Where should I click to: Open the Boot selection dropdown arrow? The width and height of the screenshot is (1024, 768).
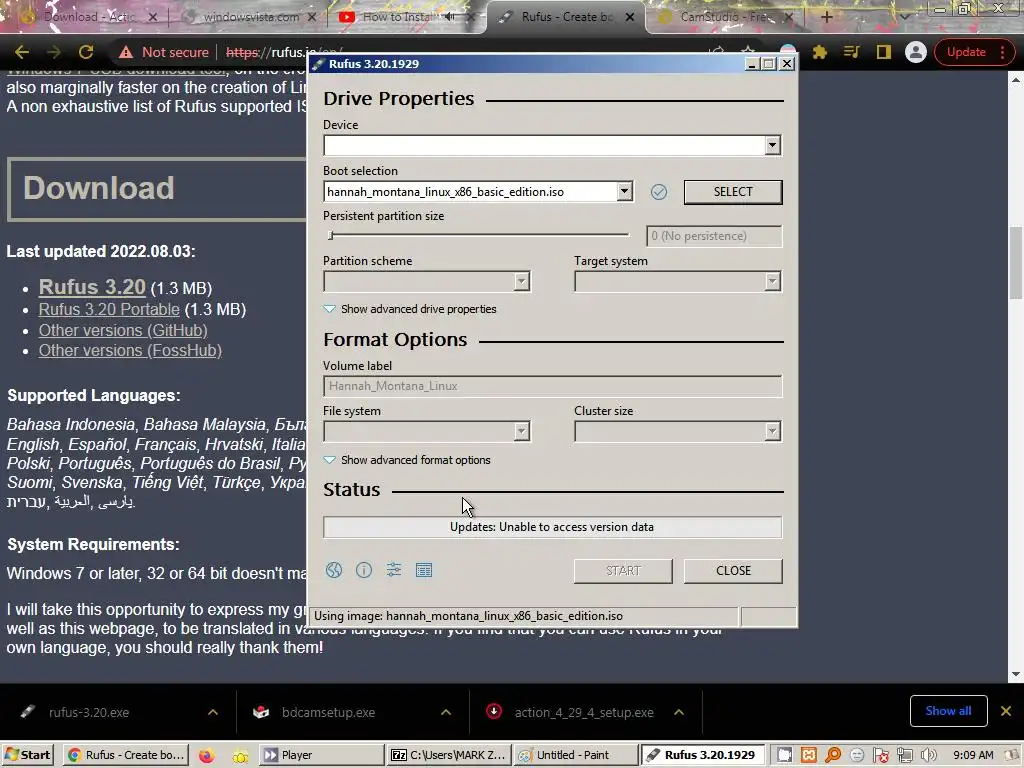point(624,191)
